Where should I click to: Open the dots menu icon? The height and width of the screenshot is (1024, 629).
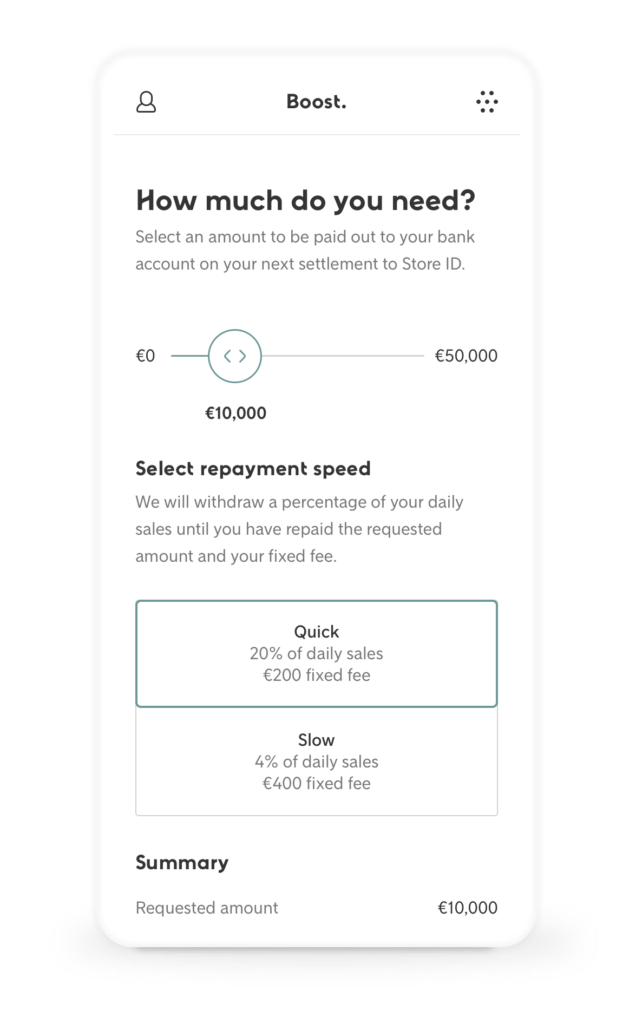tap(487, 102)
